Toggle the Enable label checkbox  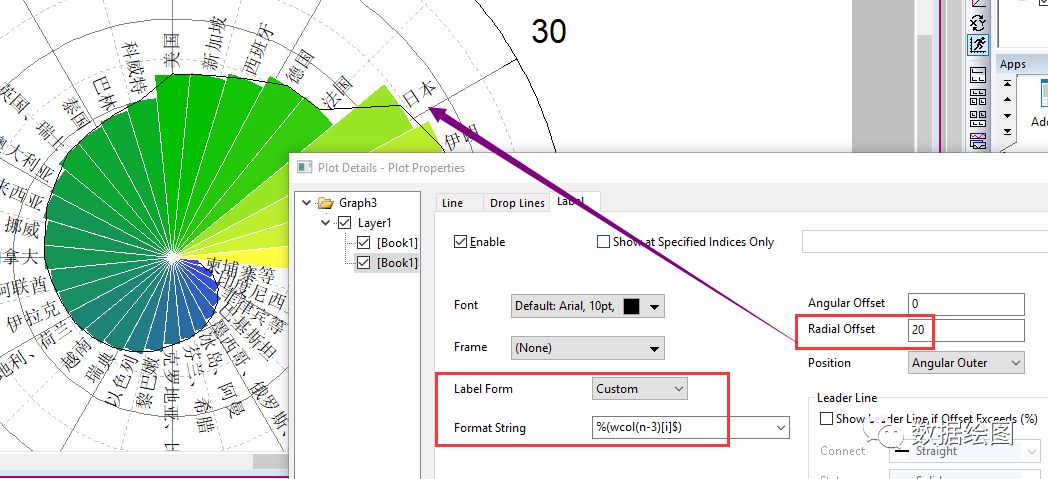coord(460,242)
